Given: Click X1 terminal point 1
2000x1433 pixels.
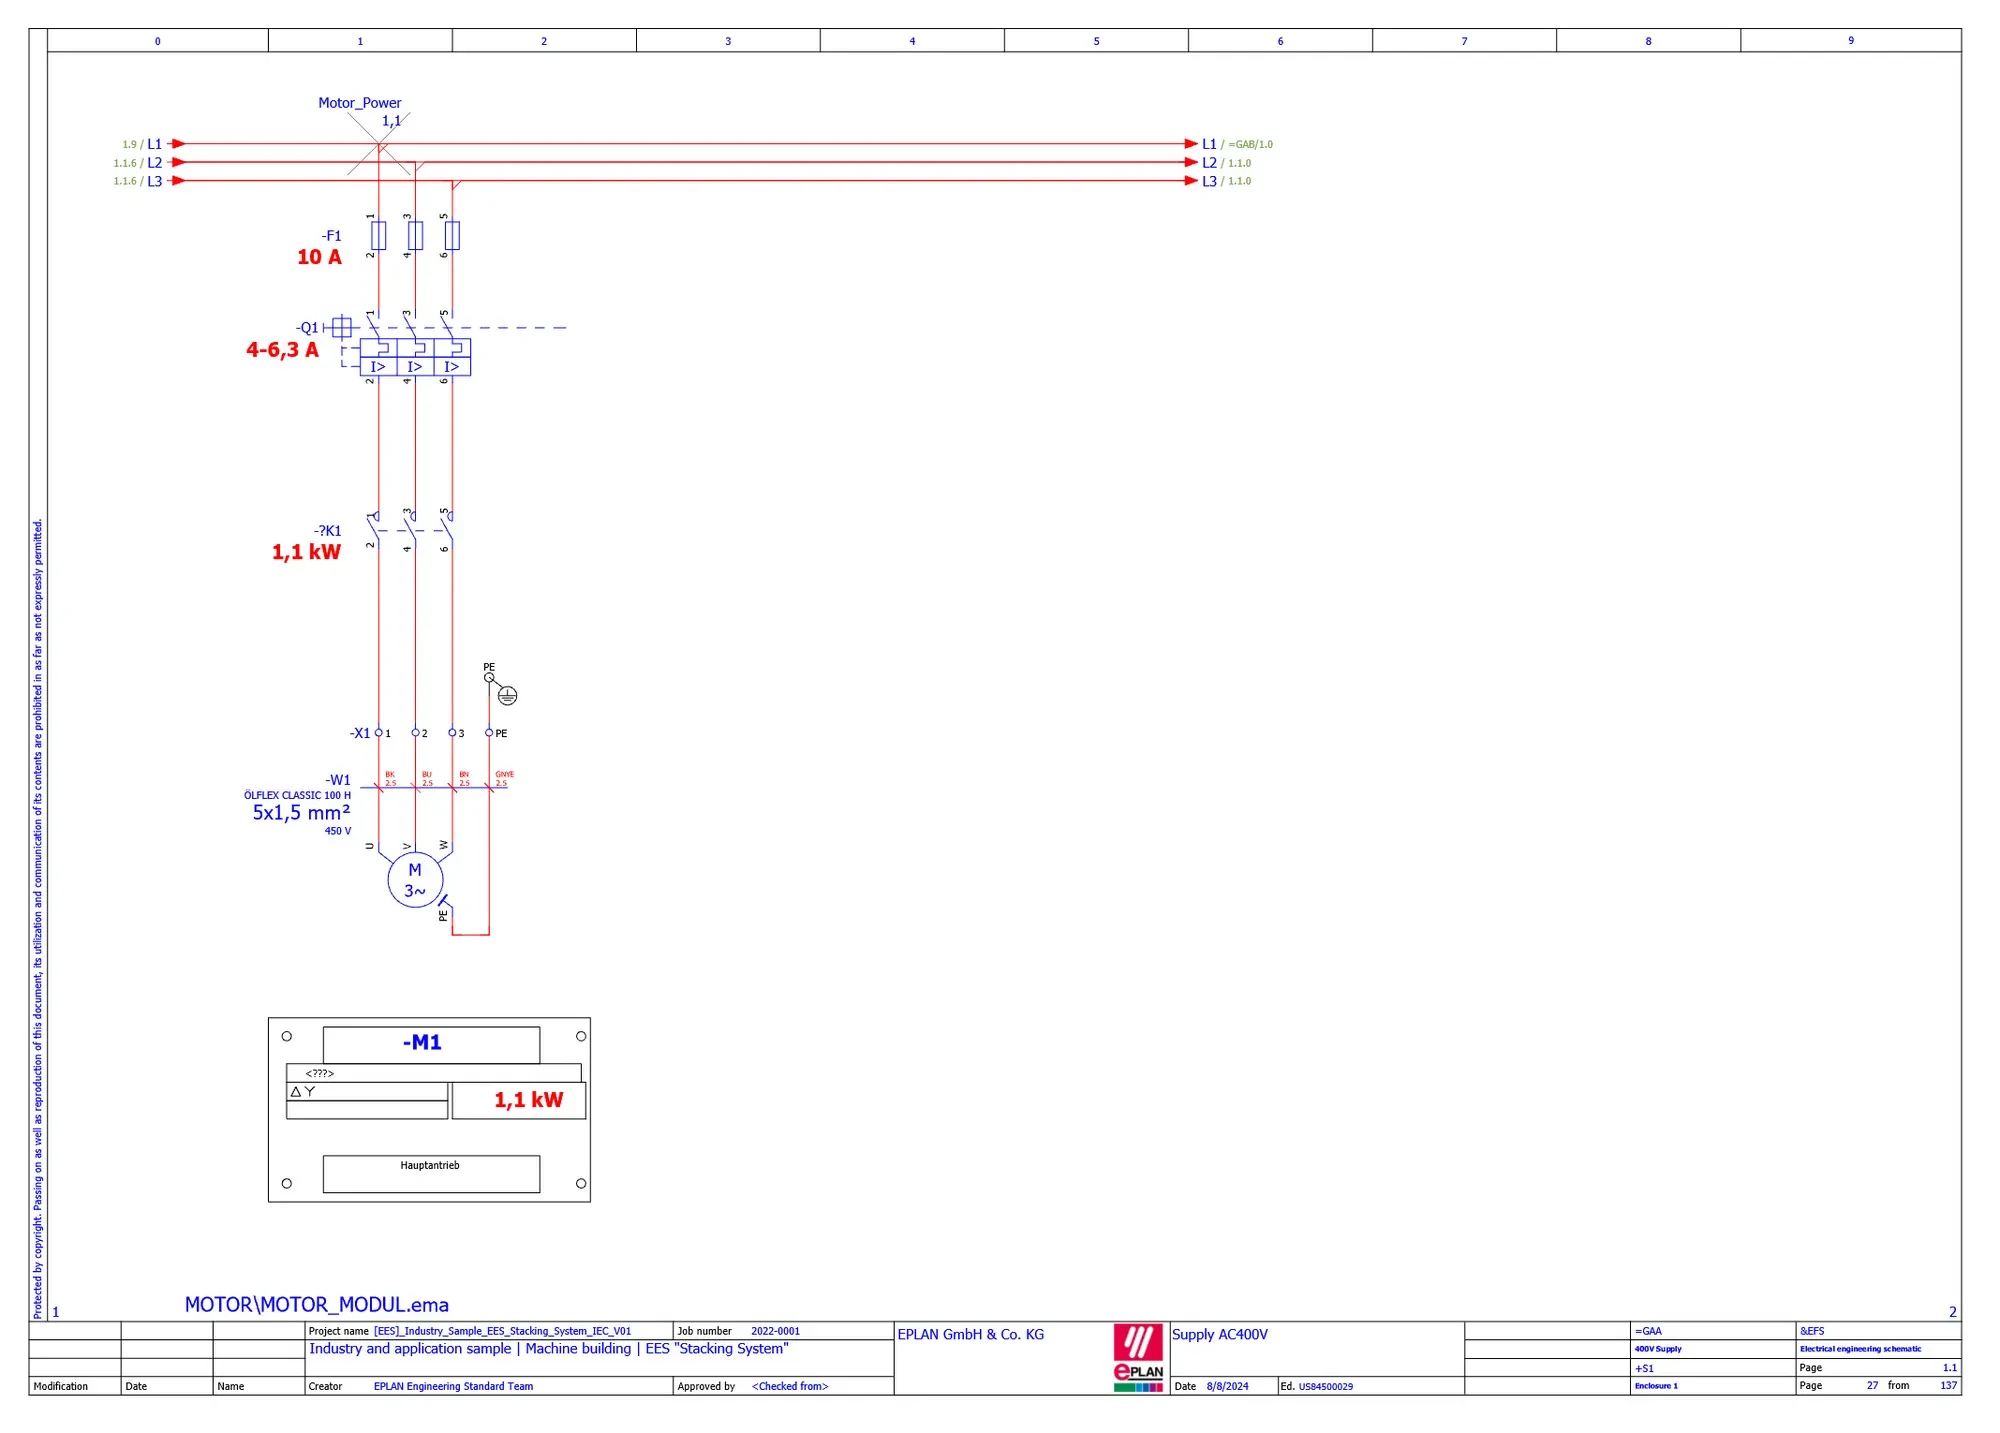Looking at the screenshot, I should (x=378, y=733).
